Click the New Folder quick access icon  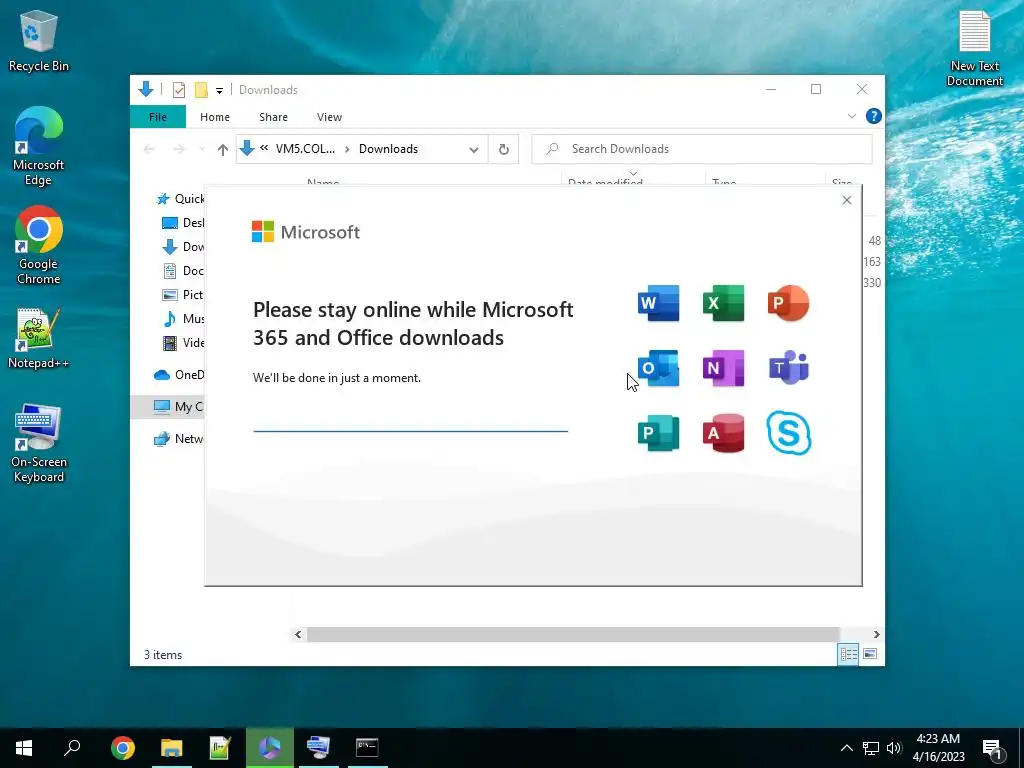click(x=201, y=90)
